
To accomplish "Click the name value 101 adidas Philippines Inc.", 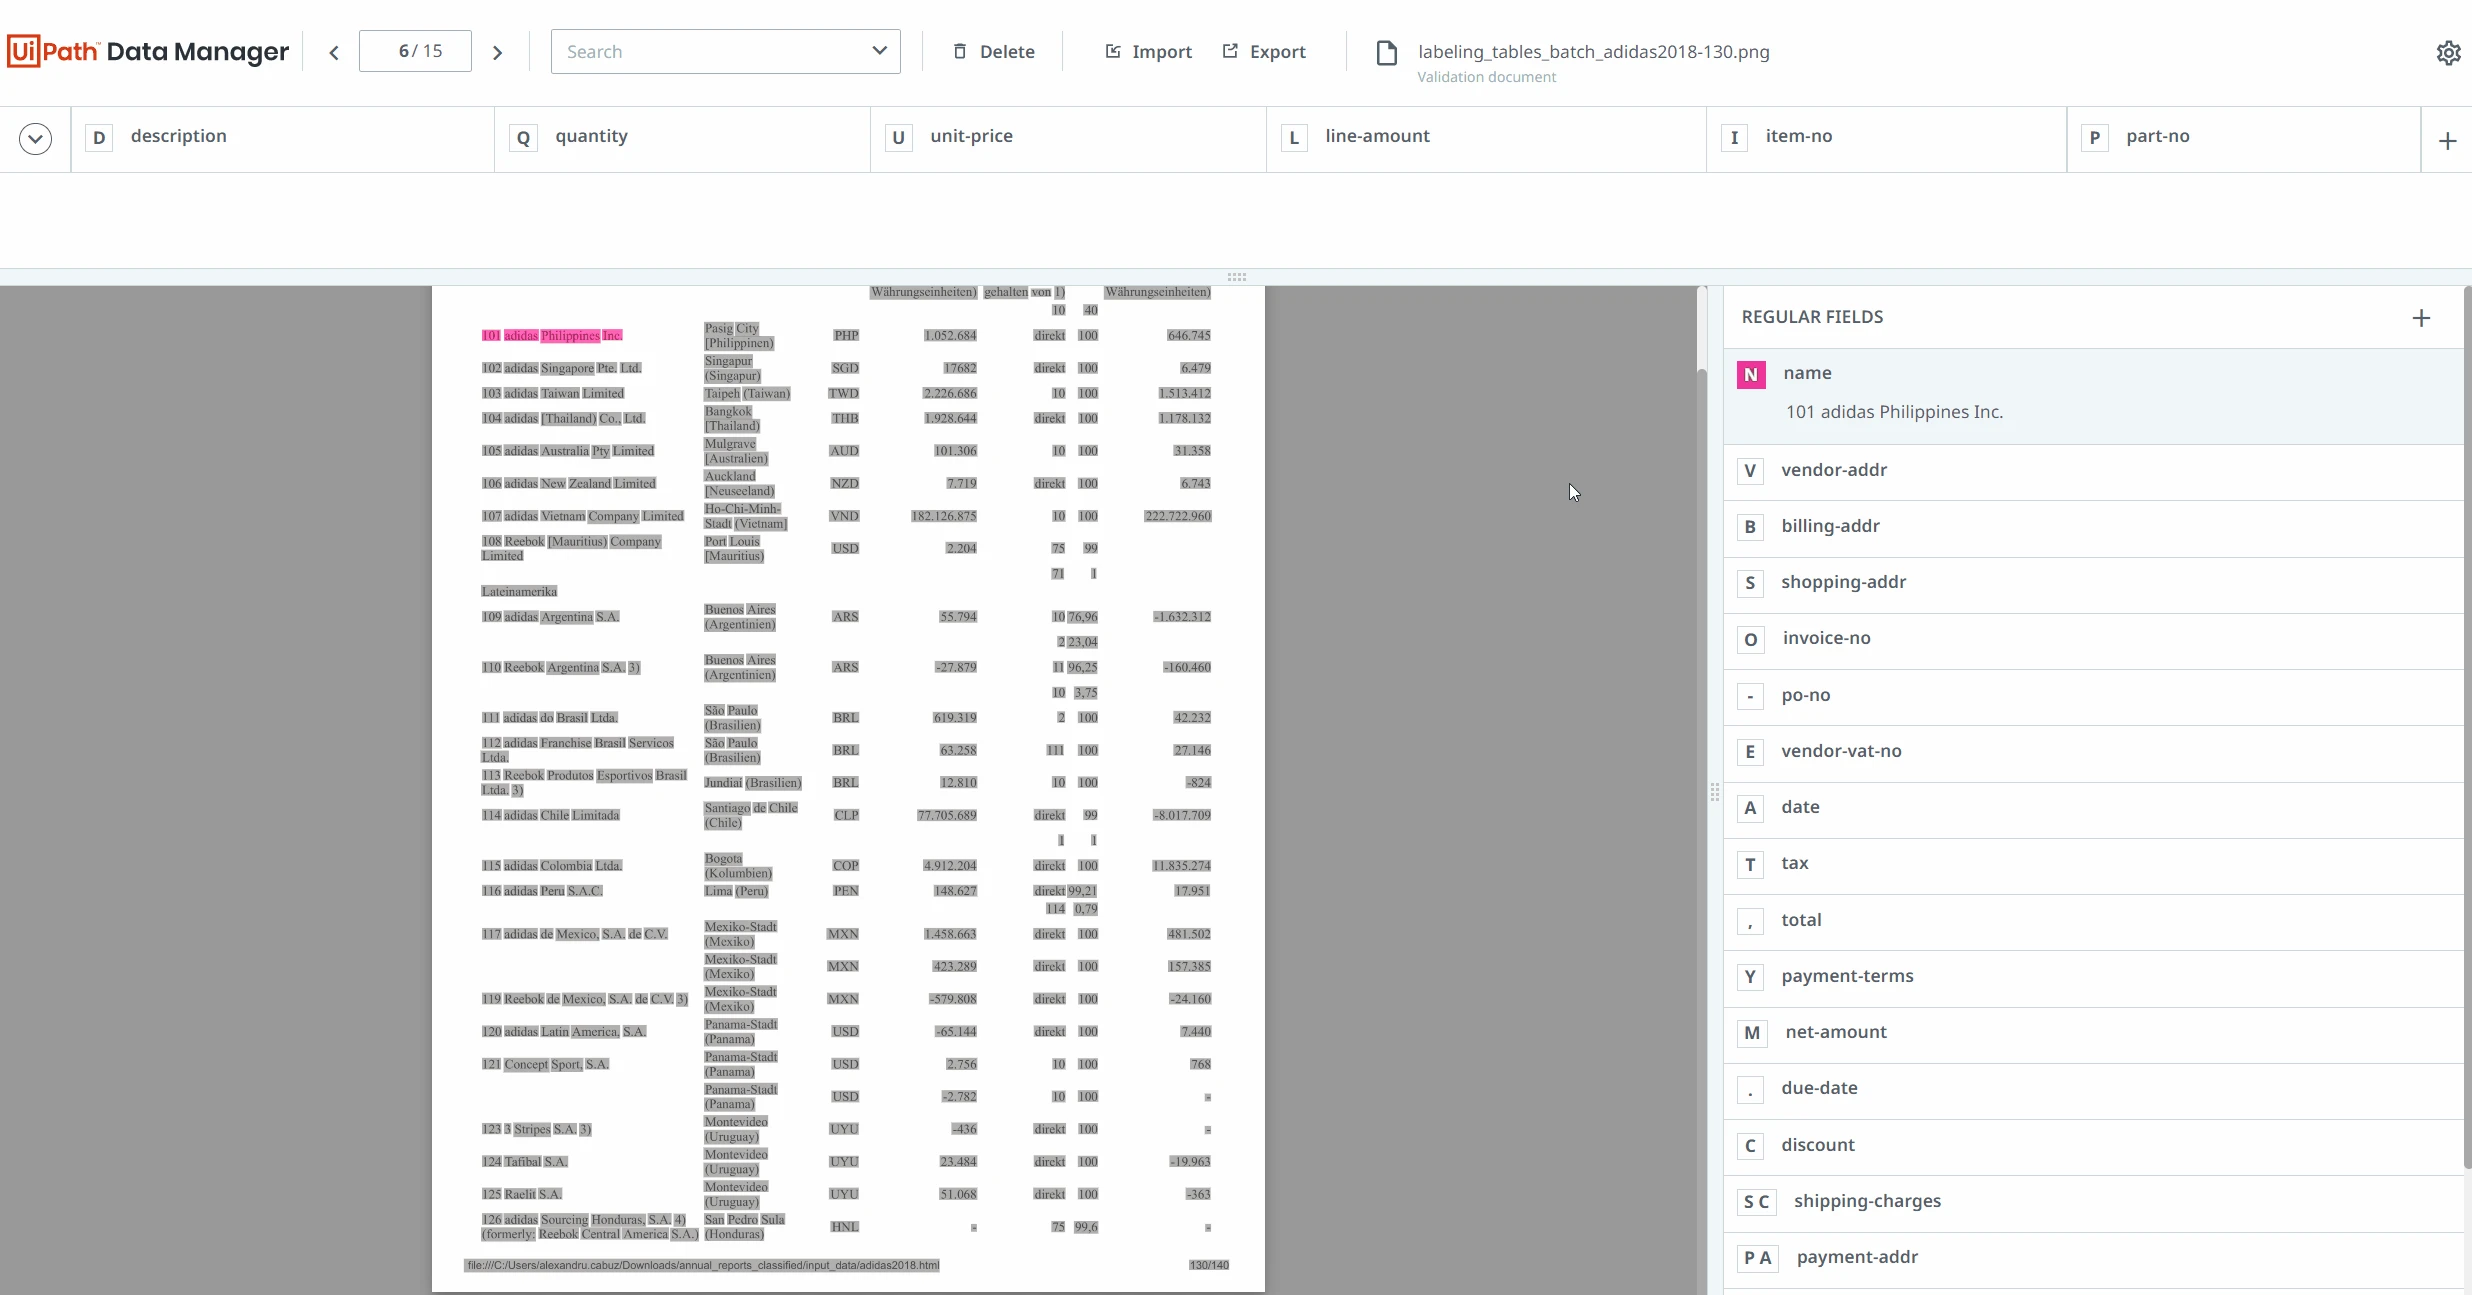I will tap(1894, 412).
